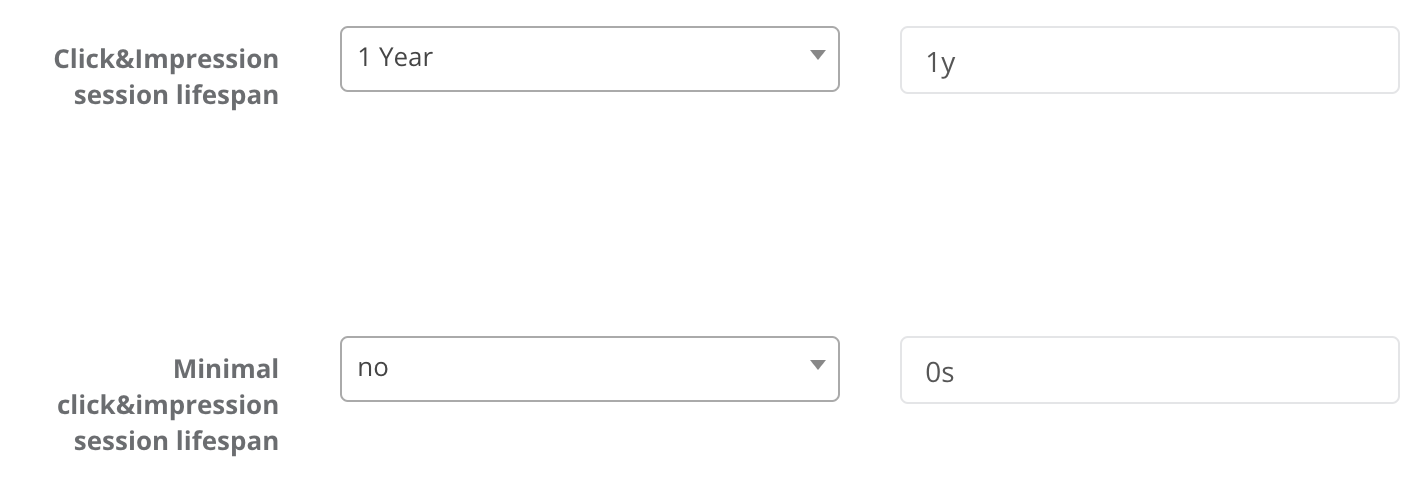The height and width of the screenshot is (492, 1428).
Task: Click the blank middle of the "1 Year" select box
Action: (x=620, y=59)
